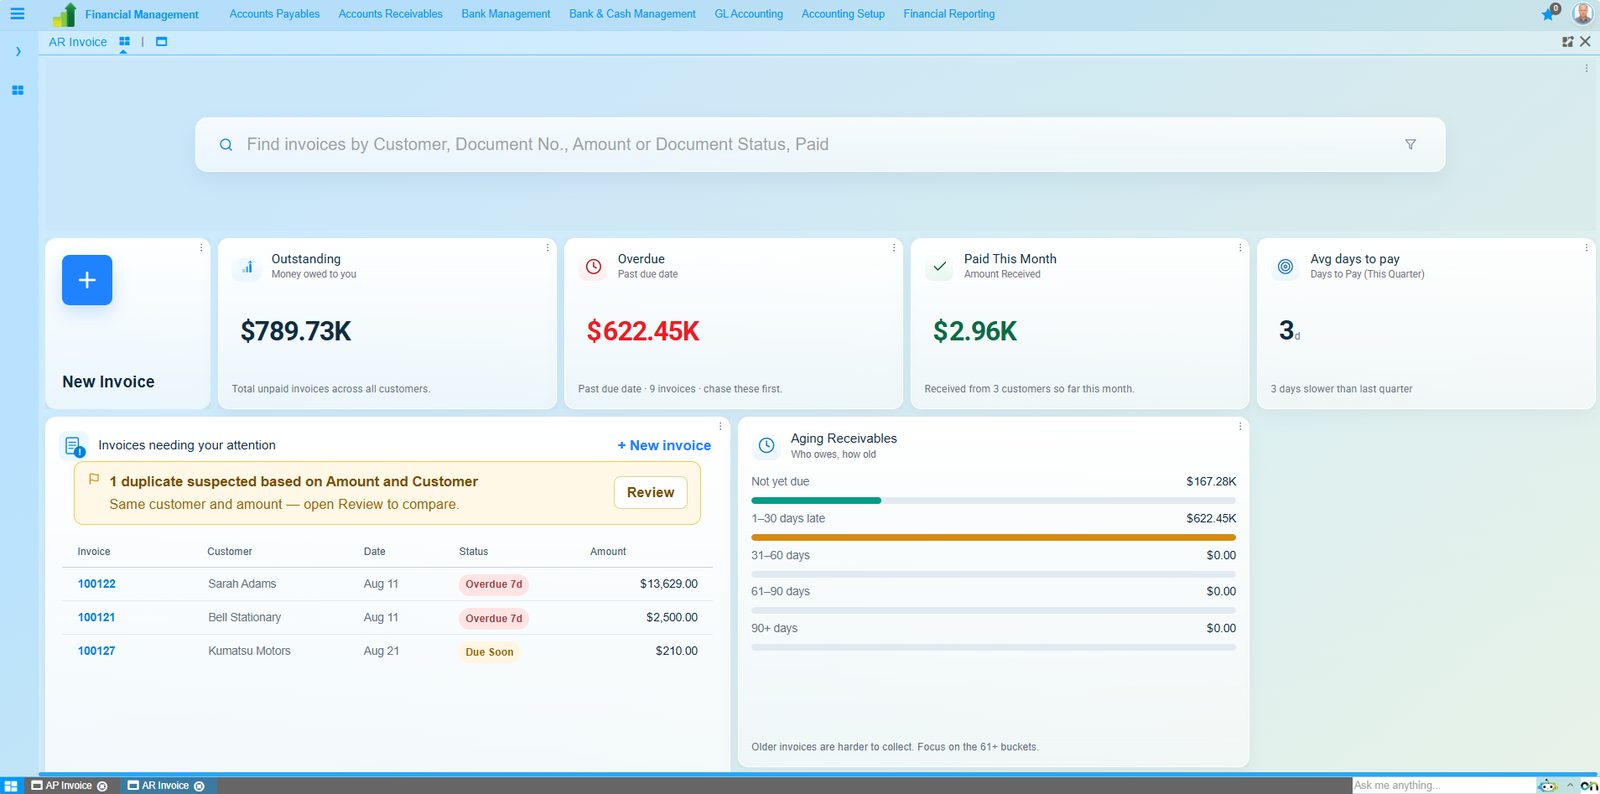
Task: Switch to dashboard view icon beside AR Invoice
Action: (x=124, y=42)
